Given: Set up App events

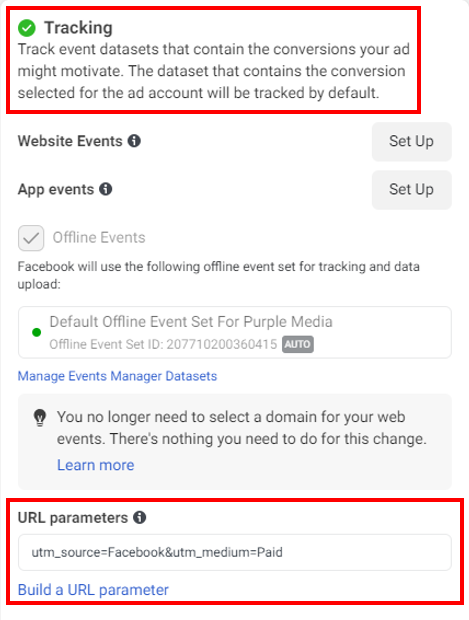Looking at the screenshot, I should (x=411, y=190).
